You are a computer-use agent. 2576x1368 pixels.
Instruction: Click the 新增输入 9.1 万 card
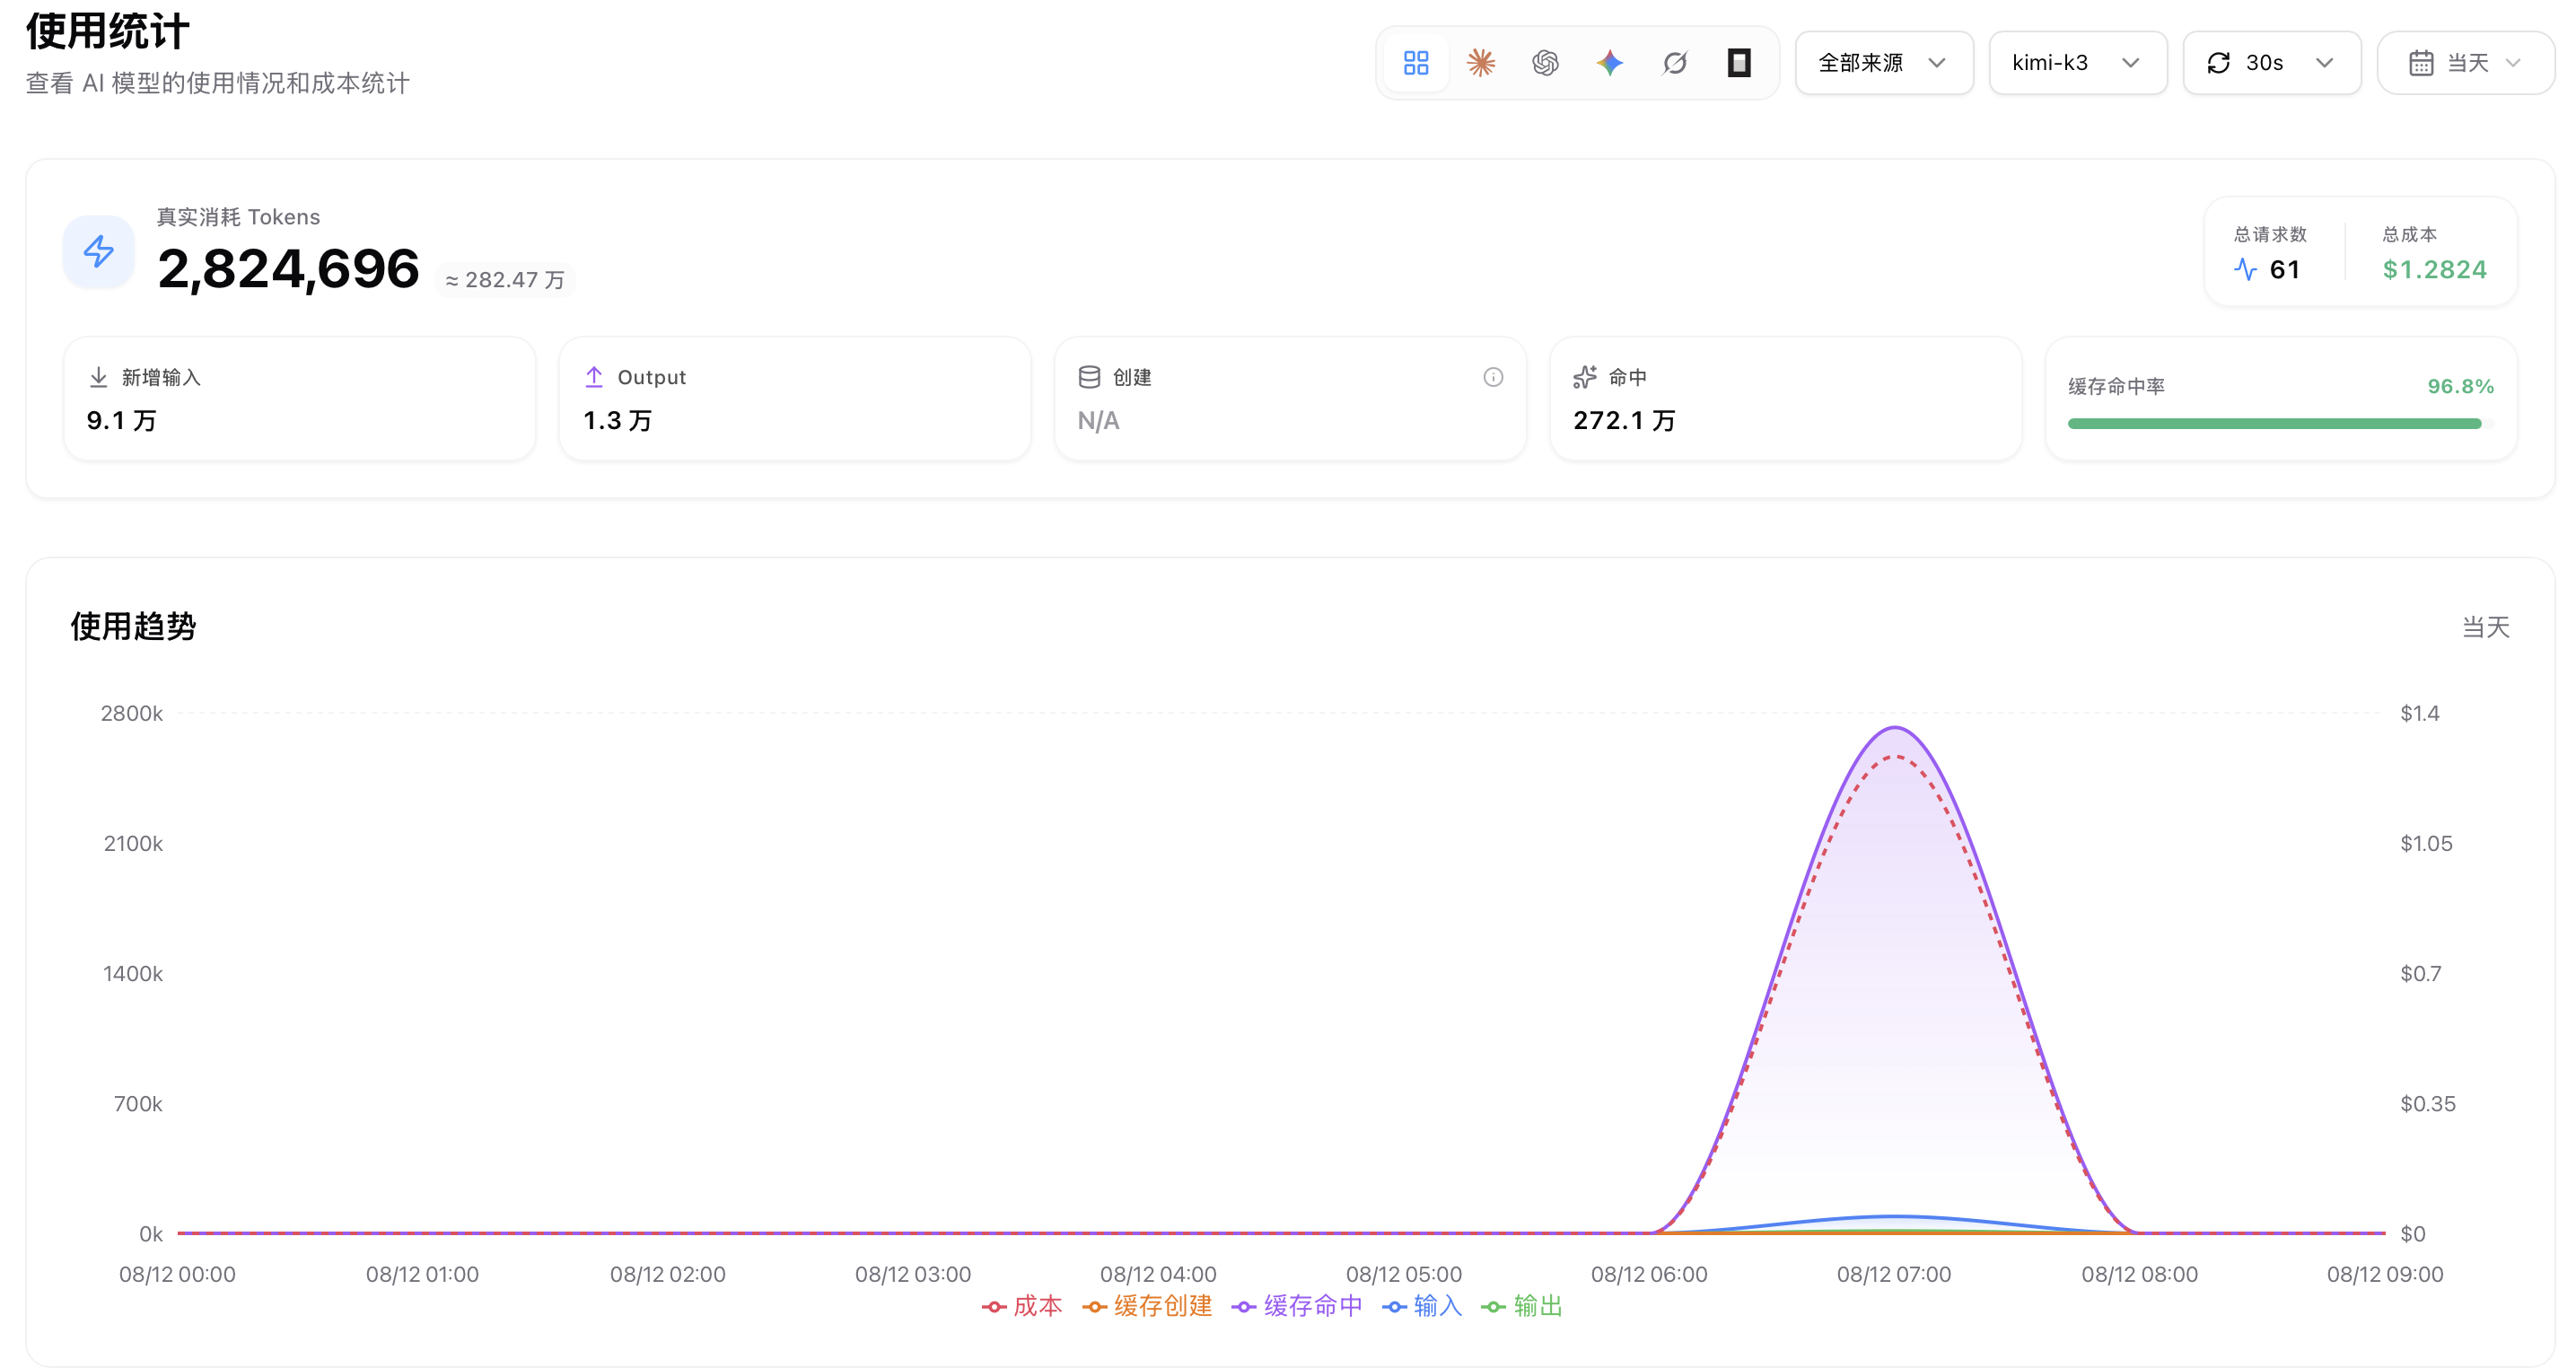click(x=300, y=399)
